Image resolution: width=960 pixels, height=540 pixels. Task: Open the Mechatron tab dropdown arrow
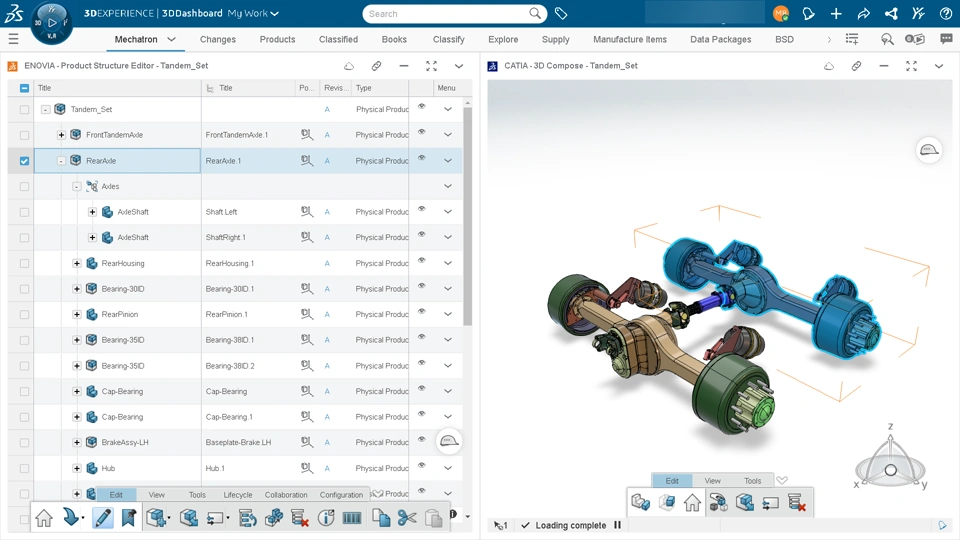coord(171,39)
